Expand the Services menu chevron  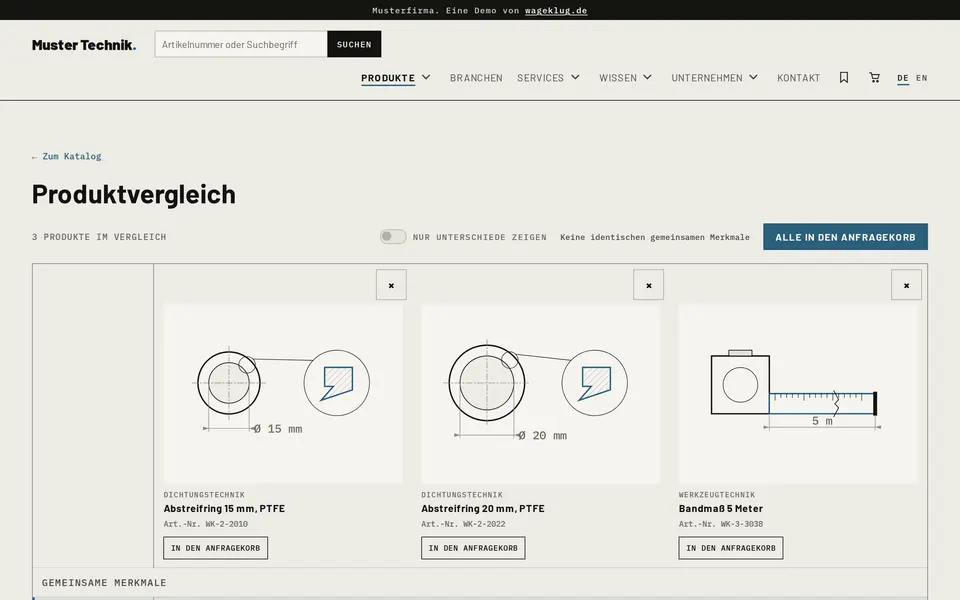pyautogui.click(x=576, y=77)
